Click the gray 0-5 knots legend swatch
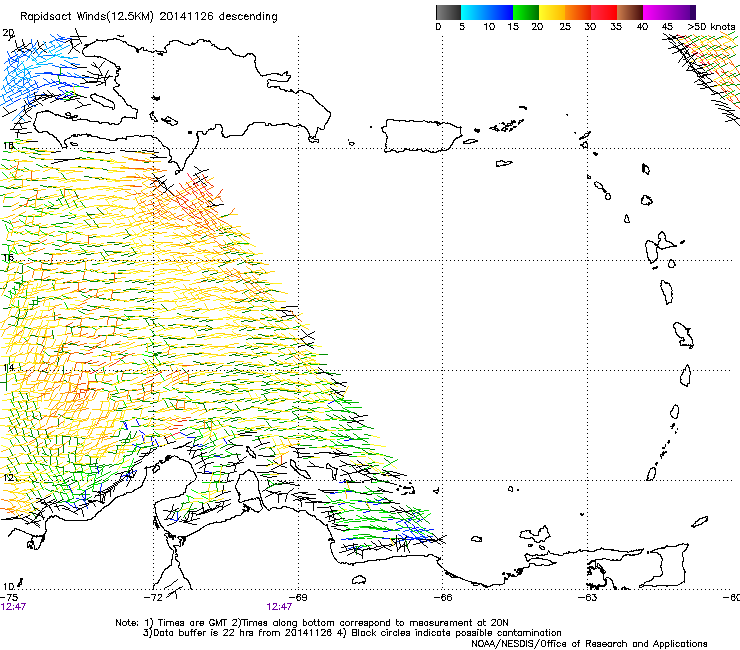740x650 pixels. [448, 12]
